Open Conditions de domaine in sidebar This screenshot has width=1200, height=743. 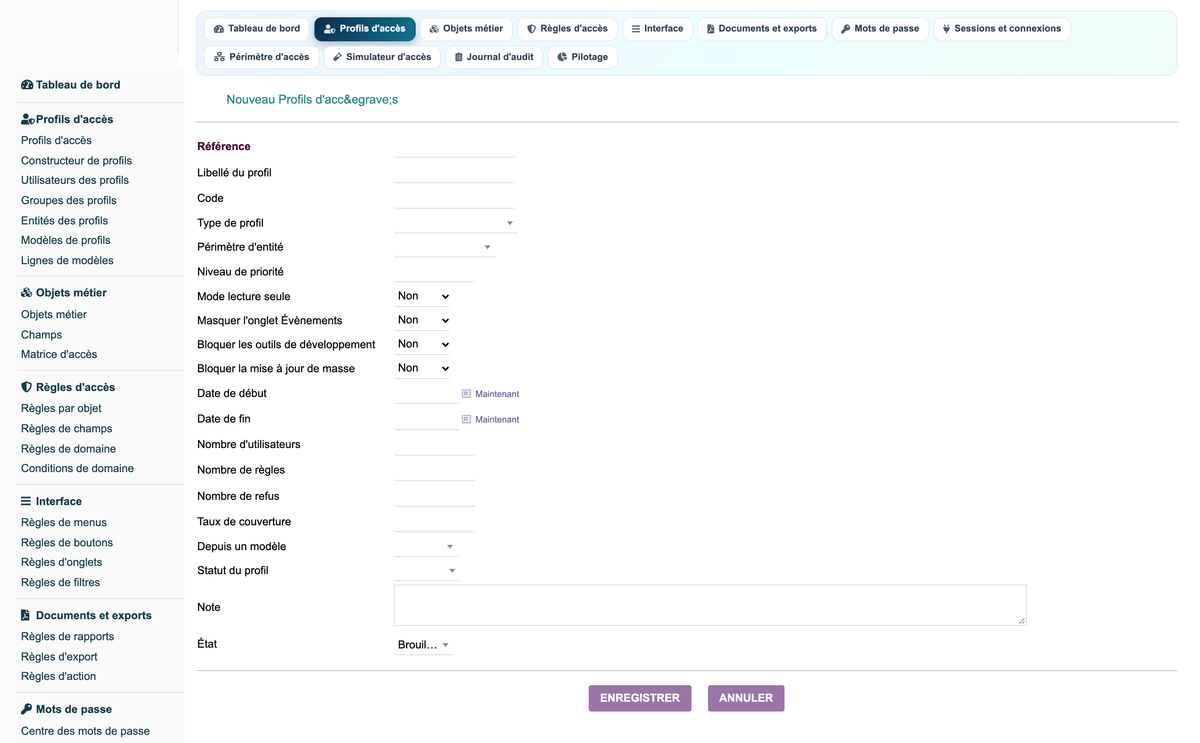point(77,469)
